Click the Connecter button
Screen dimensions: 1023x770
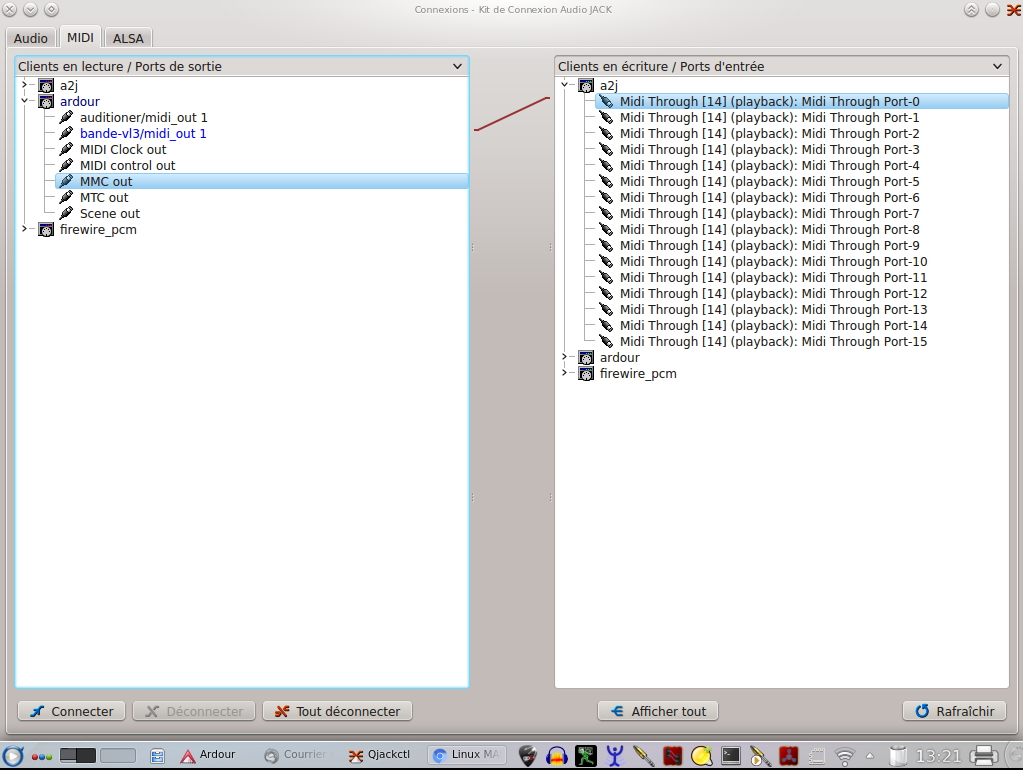[72, 711]
